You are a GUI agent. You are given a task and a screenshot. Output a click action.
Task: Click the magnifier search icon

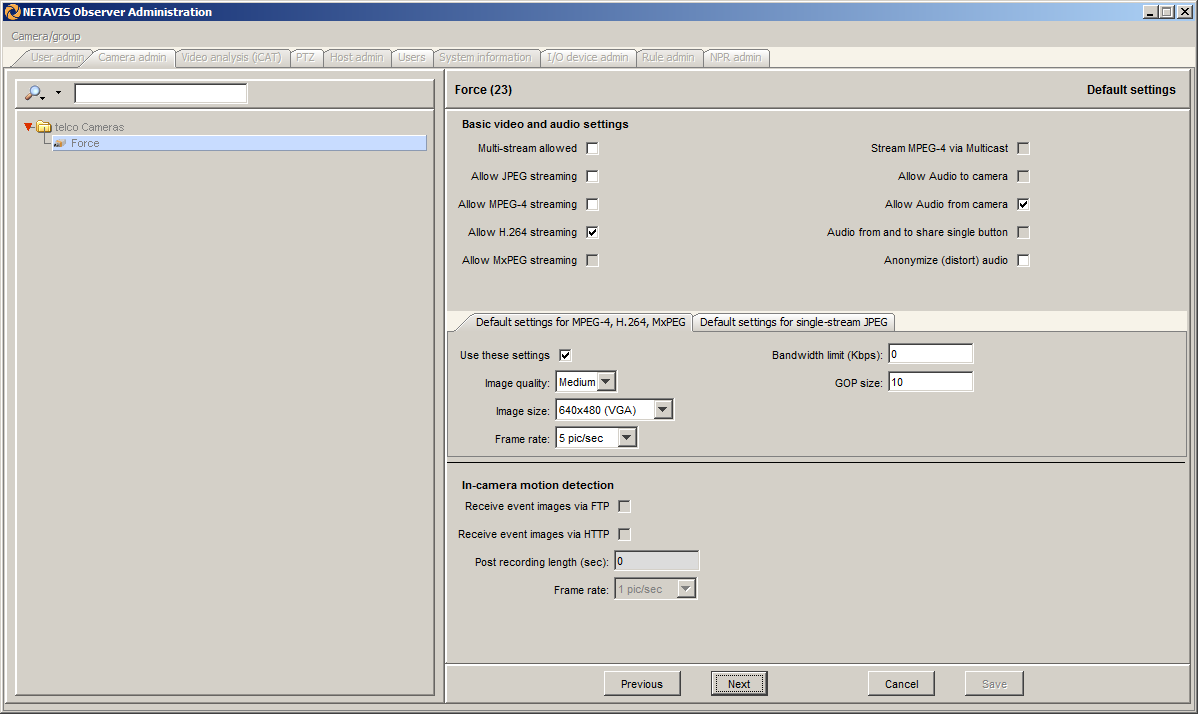(35, 93)
